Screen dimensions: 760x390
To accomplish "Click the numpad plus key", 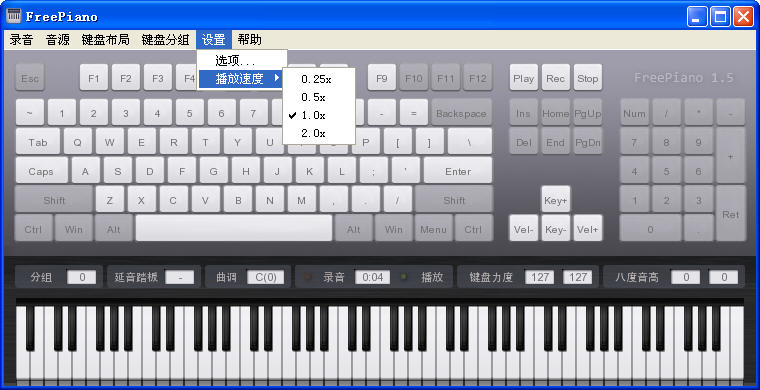I will (731, 156).
